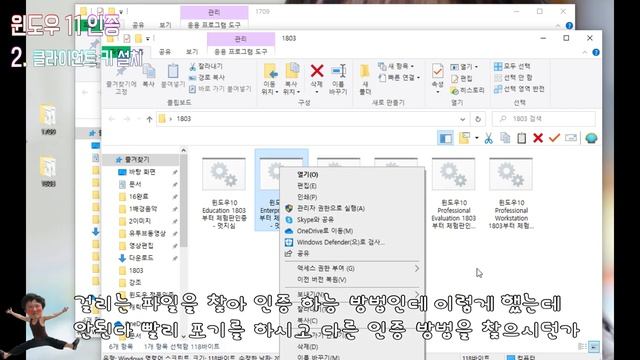Click the 1803 address bar path
This screenshot has height=360, width=640.
184,119
